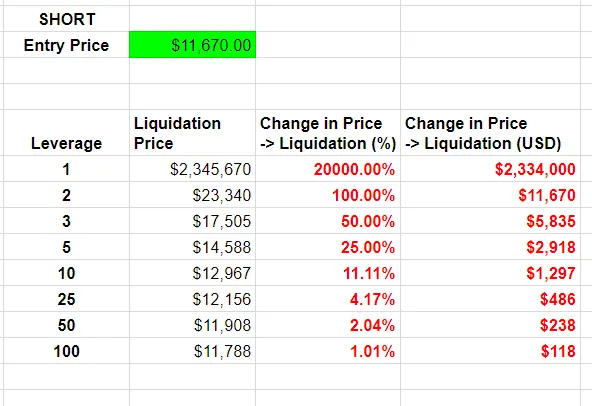Click the $5,835 USD change cell
The width and height of the screenshot is (592, 406).
pyautogui.click(x=490, y=221)
